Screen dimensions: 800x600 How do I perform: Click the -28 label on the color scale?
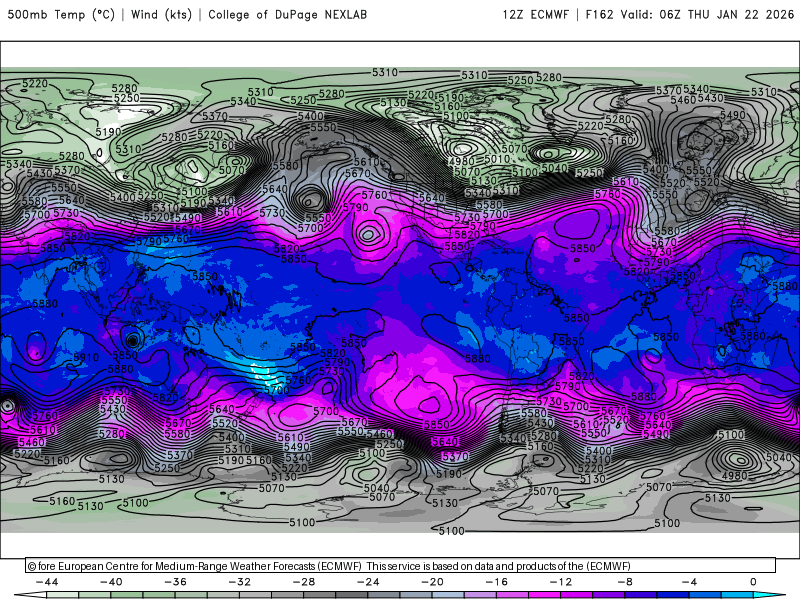304,582
